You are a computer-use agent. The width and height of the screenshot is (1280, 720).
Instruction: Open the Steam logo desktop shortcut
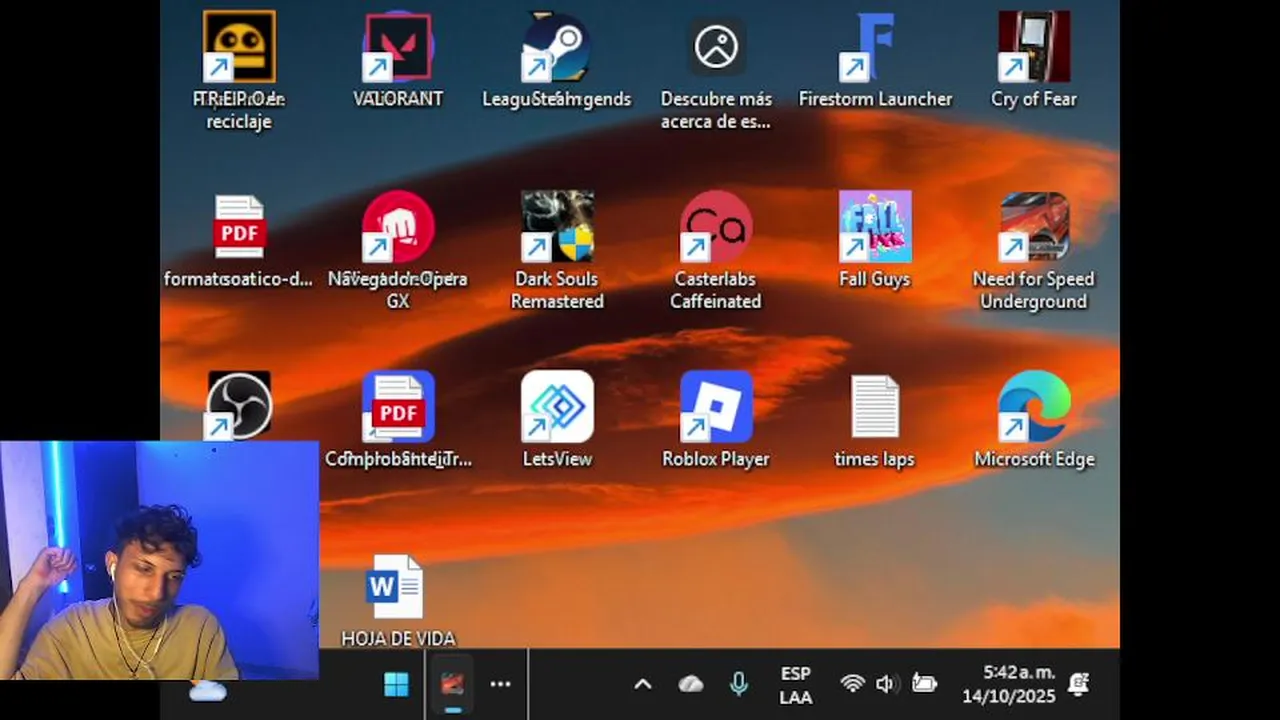click(x=557, y=47)
